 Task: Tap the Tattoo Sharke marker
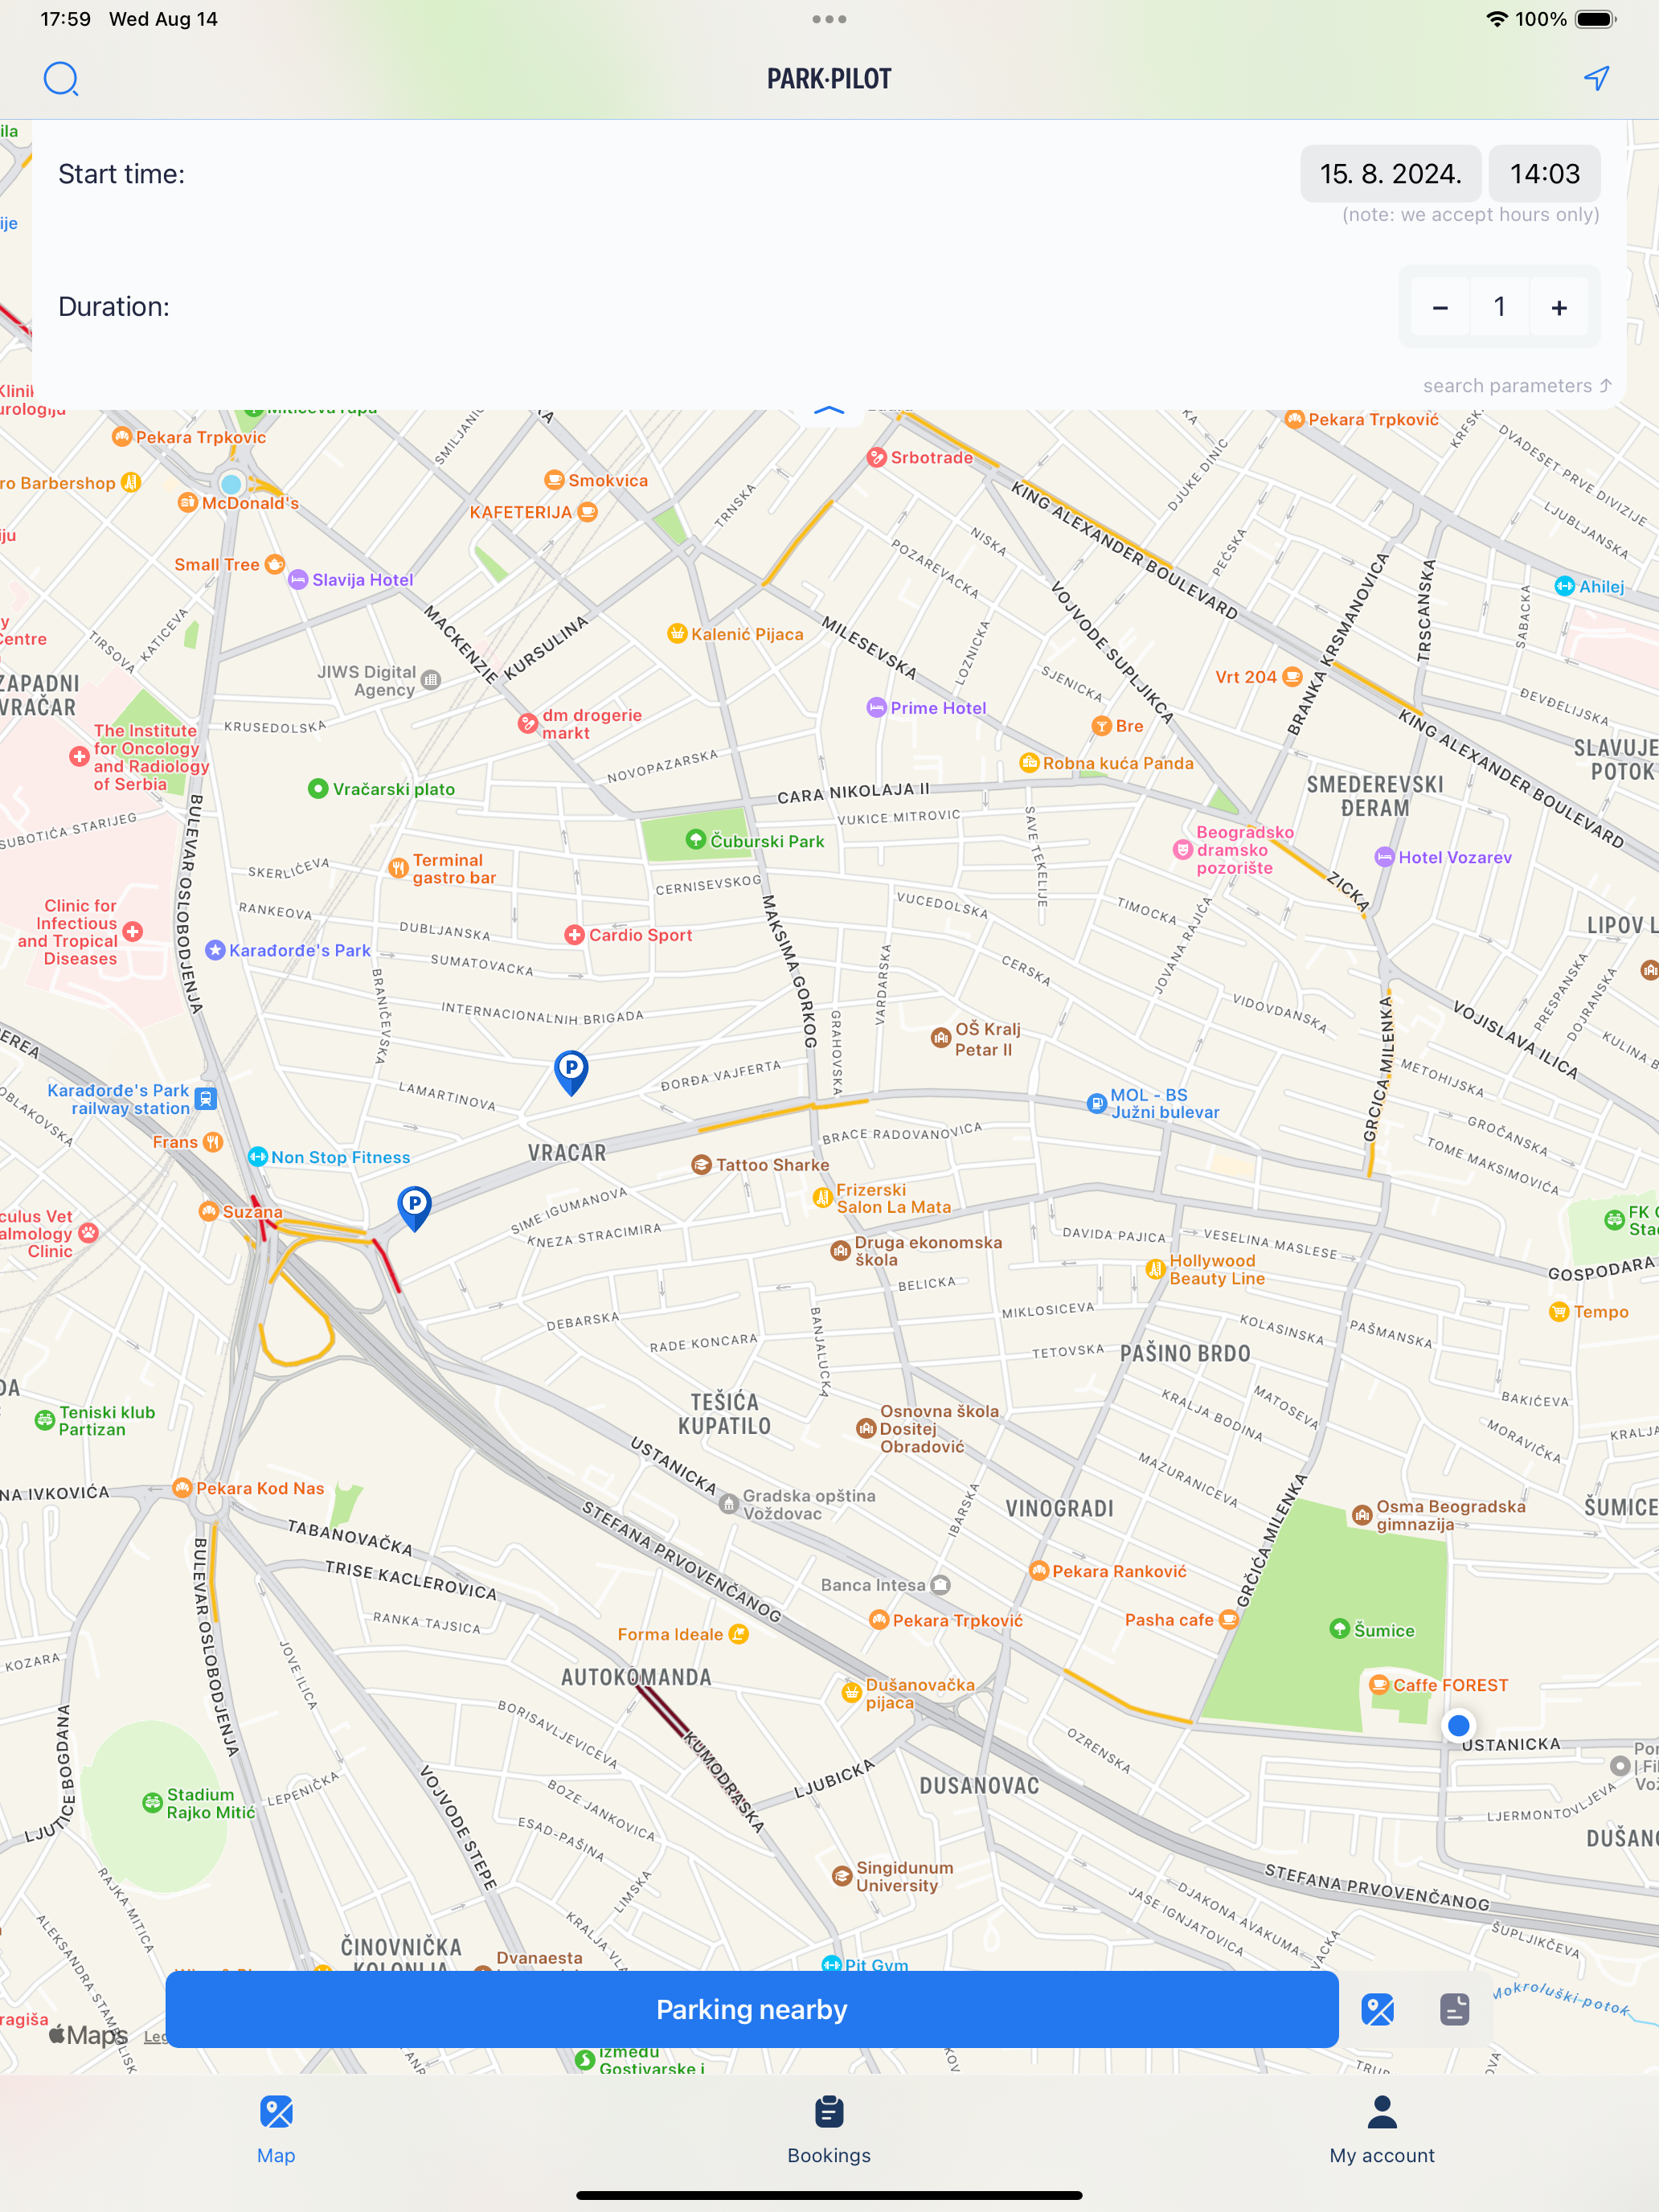[701, 1164]
